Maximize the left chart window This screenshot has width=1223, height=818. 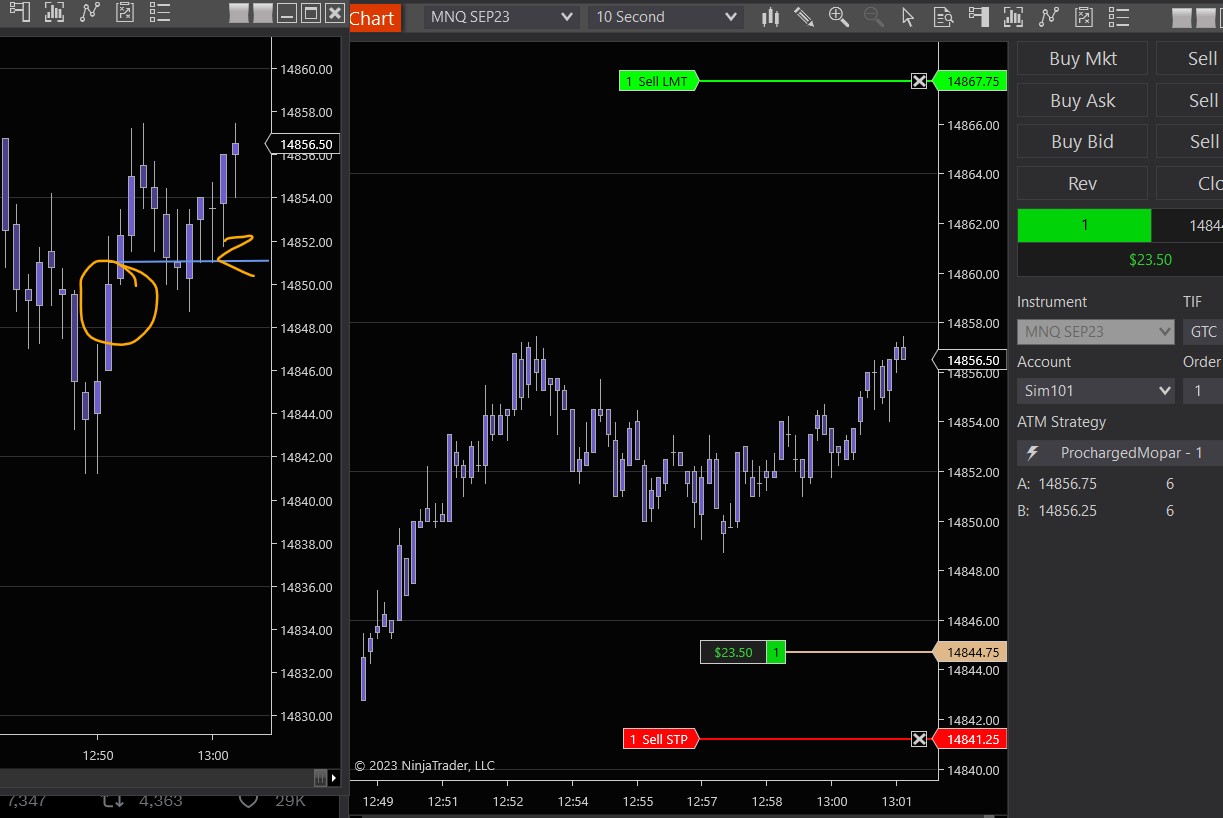(x=310, y=13)
